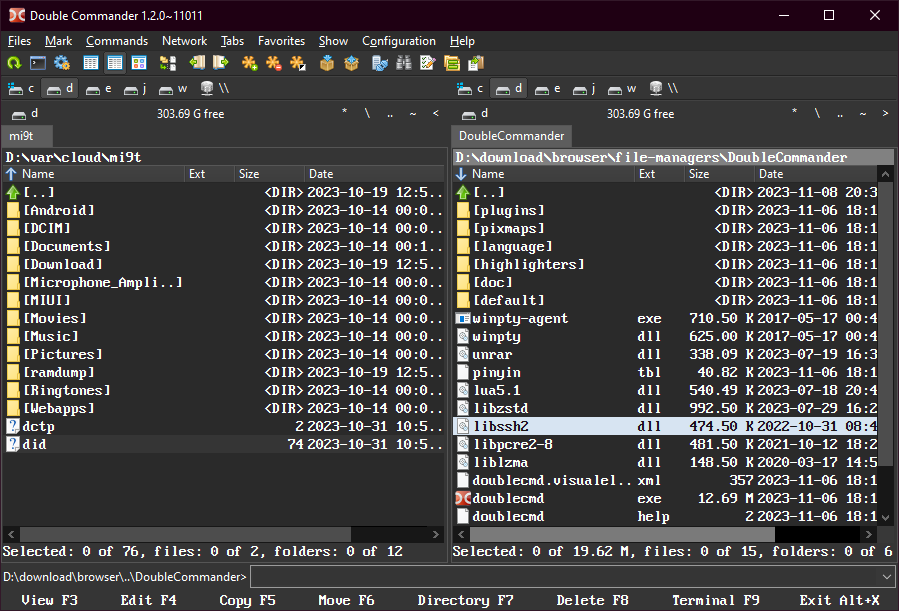The width and height of the screenshot is (899, 611).
Task: Click the Refresh toolbar icon
Action: point(14,63)
